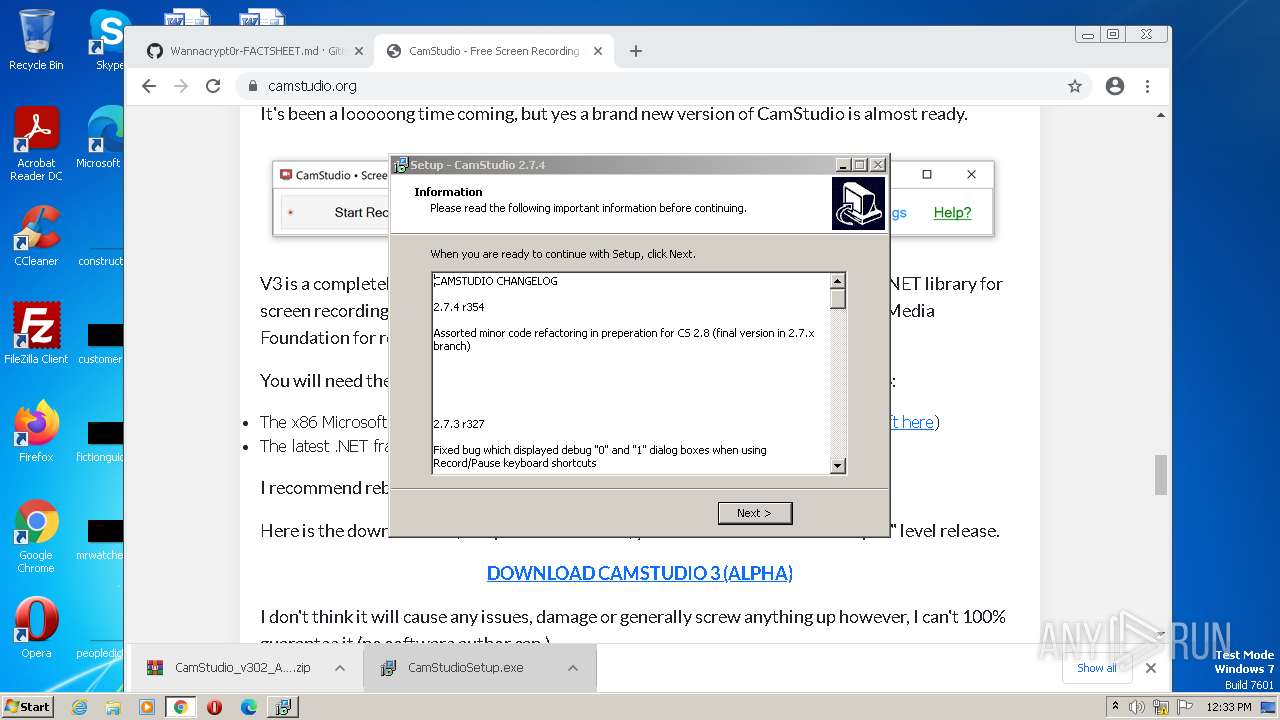Open Chrome's three-dot menu
1280x720 pixels.
[1147, 86]
